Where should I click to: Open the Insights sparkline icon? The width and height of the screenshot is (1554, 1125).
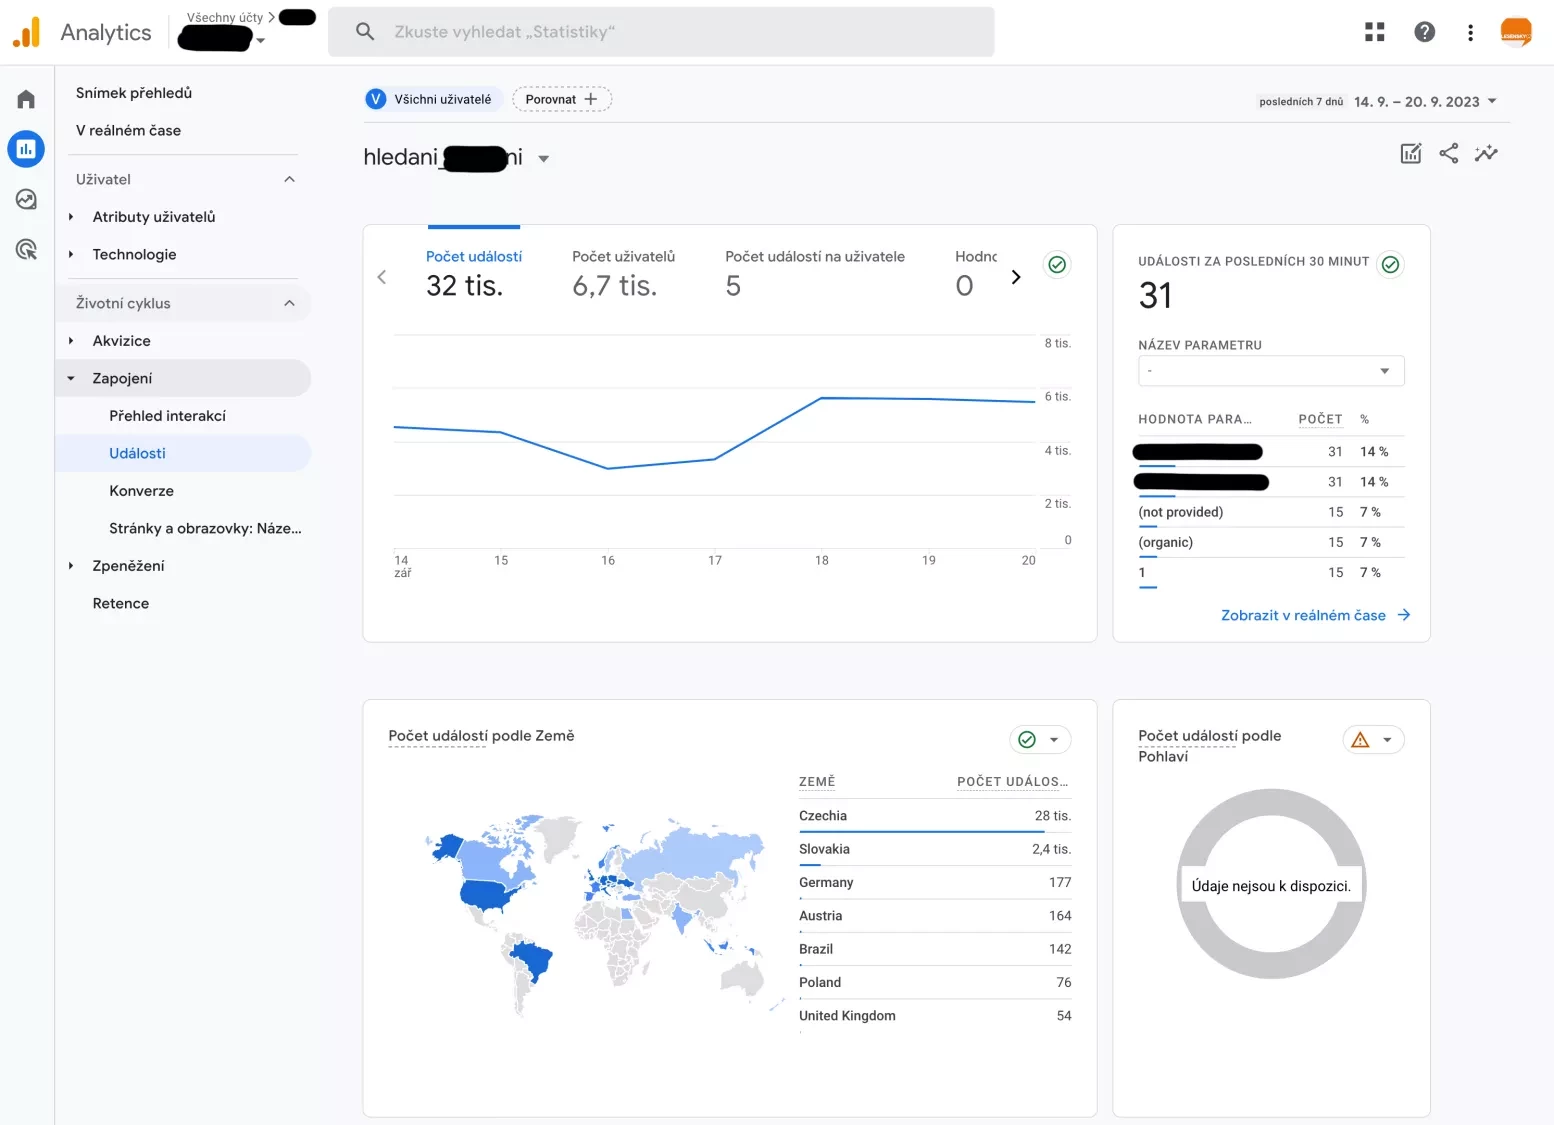(1486, 153)
